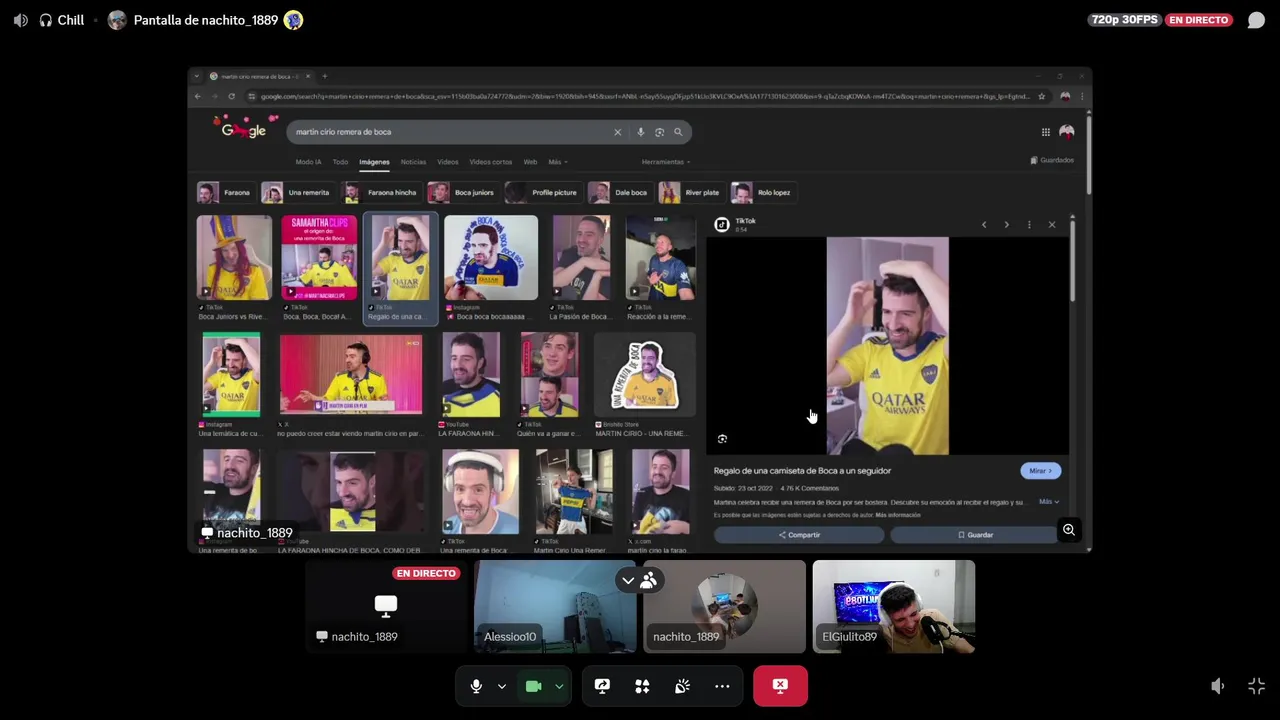Switch to the Videos tab

point(447,162)
